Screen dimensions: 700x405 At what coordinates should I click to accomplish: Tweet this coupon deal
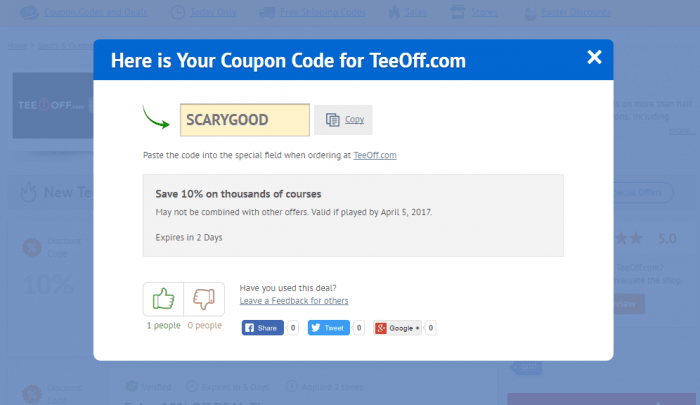(x=329, y=328)
